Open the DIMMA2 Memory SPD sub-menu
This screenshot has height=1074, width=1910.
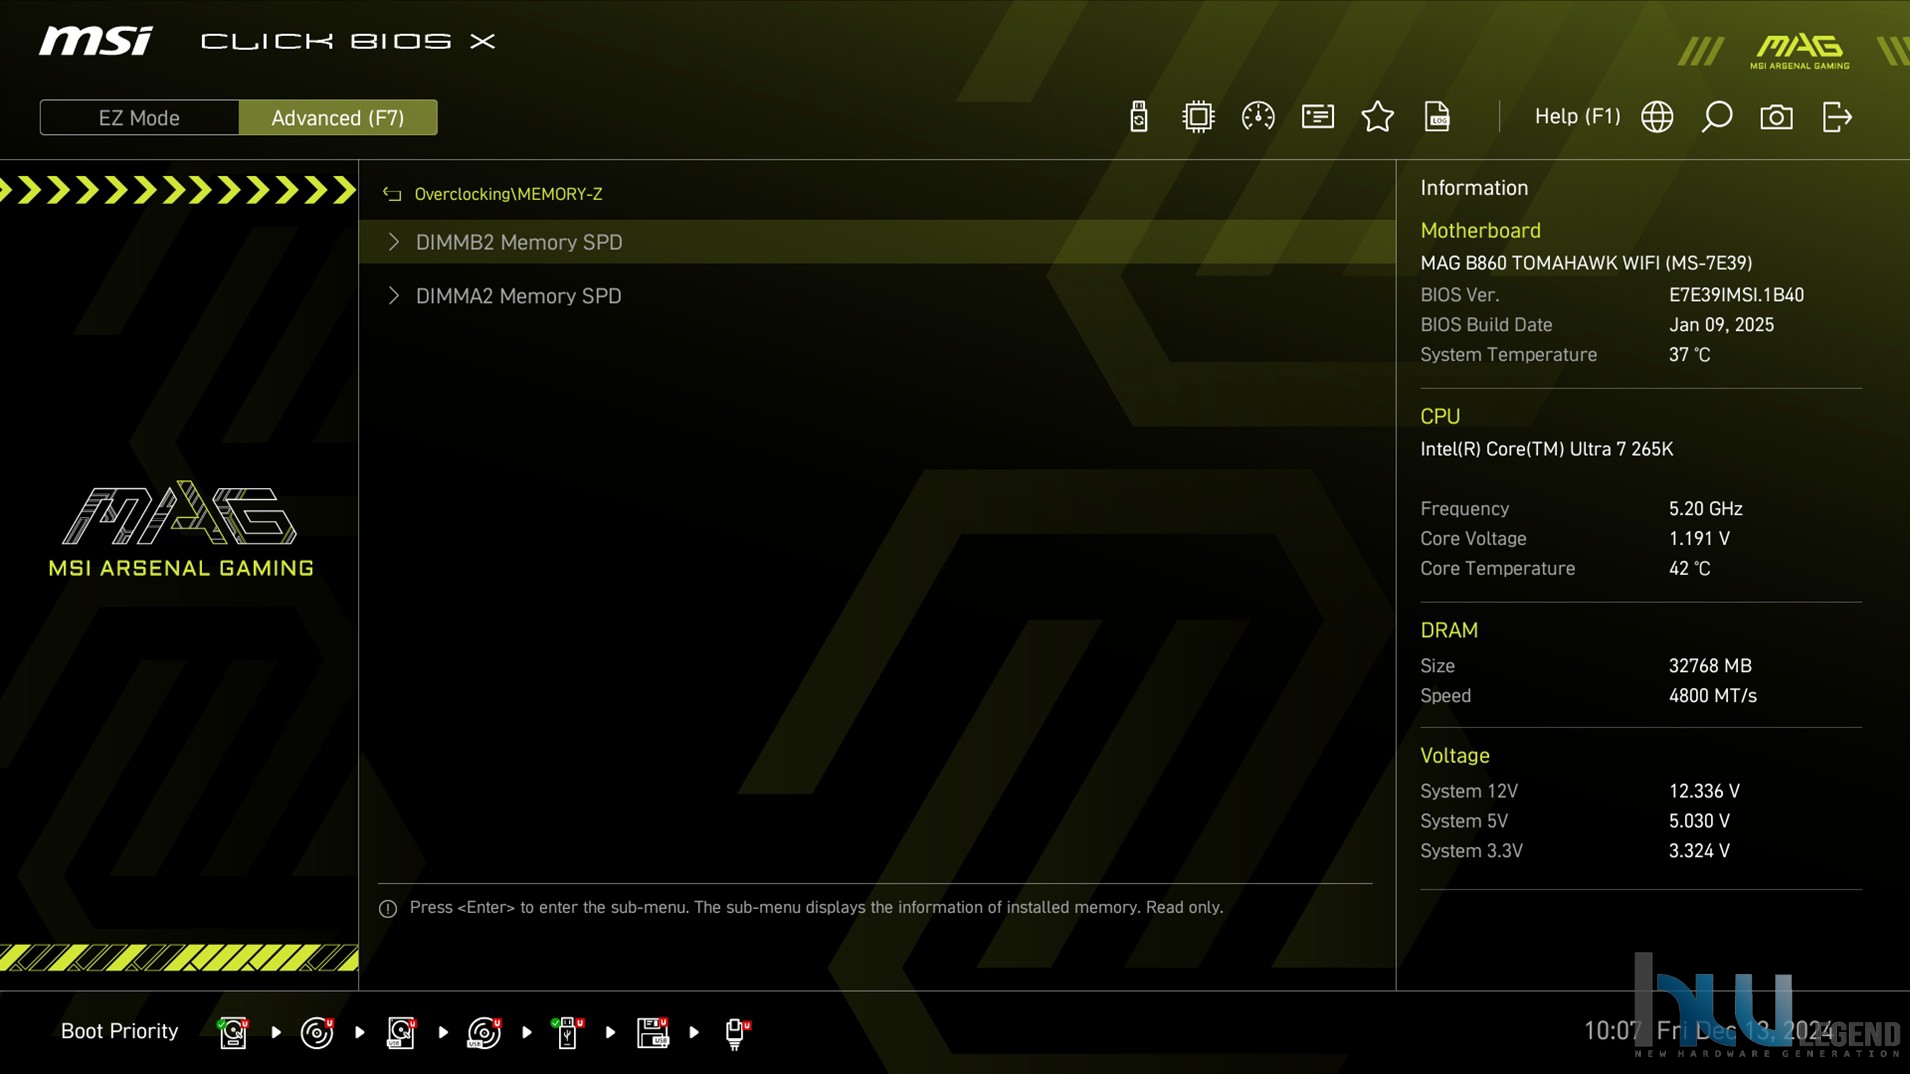[877, 296]
